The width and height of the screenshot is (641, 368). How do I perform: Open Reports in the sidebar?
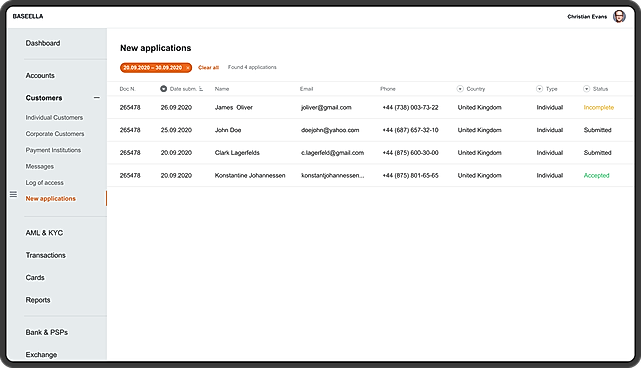[38, 300]
